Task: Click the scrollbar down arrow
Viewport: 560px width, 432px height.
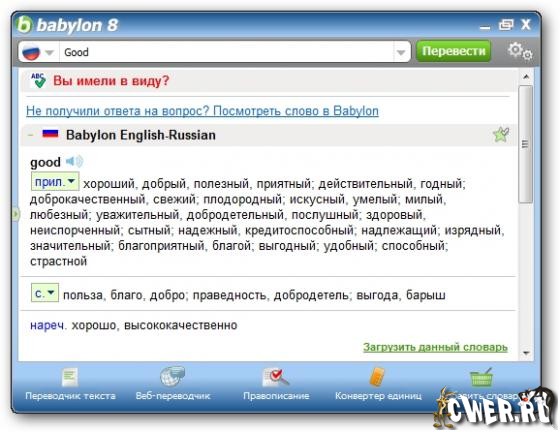Action: [526, 353]
